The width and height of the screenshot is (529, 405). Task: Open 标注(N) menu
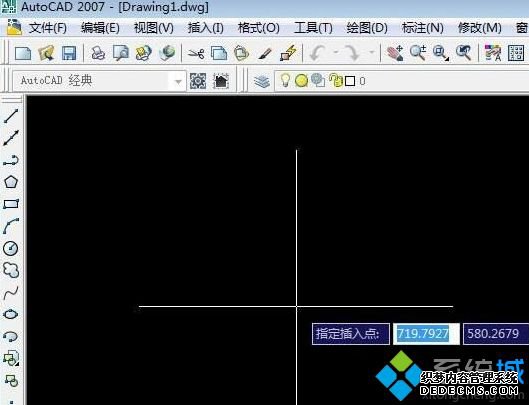422,28
